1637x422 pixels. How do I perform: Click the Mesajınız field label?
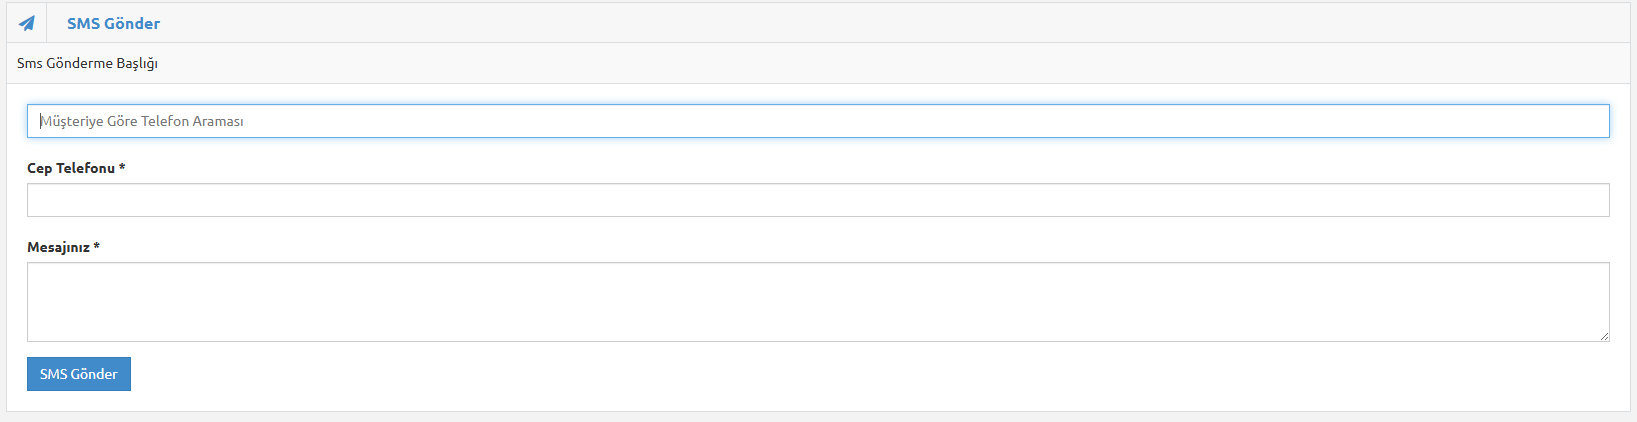click(58, 247)
